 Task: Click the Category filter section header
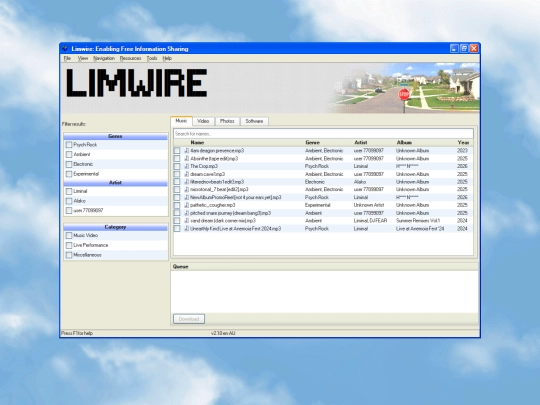click(115, 227)
